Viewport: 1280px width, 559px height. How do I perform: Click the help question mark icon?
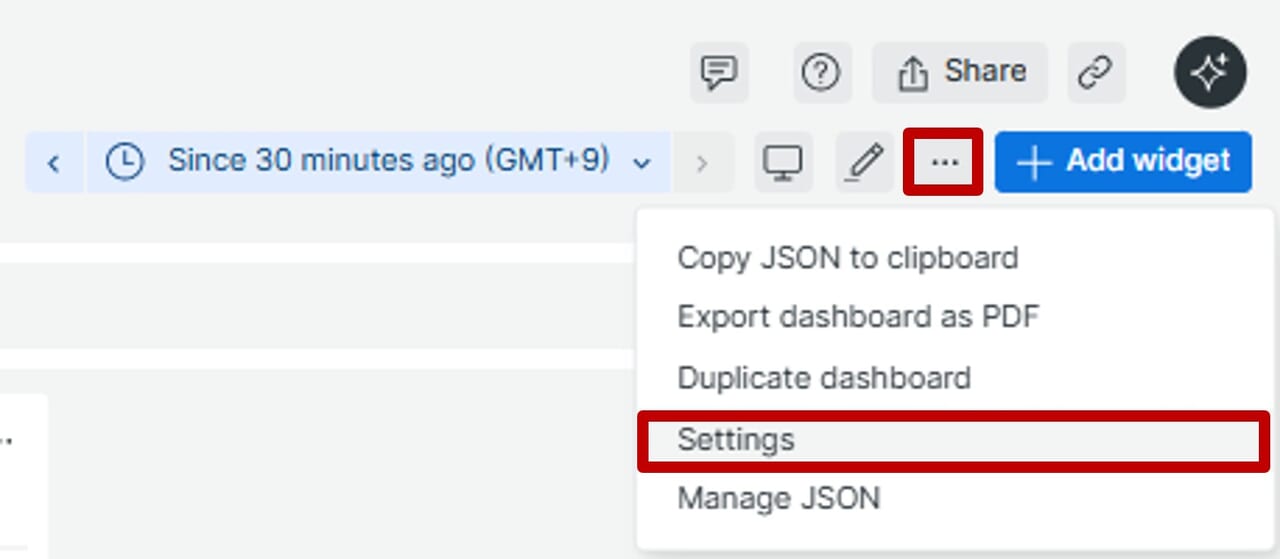coord(822,73)
